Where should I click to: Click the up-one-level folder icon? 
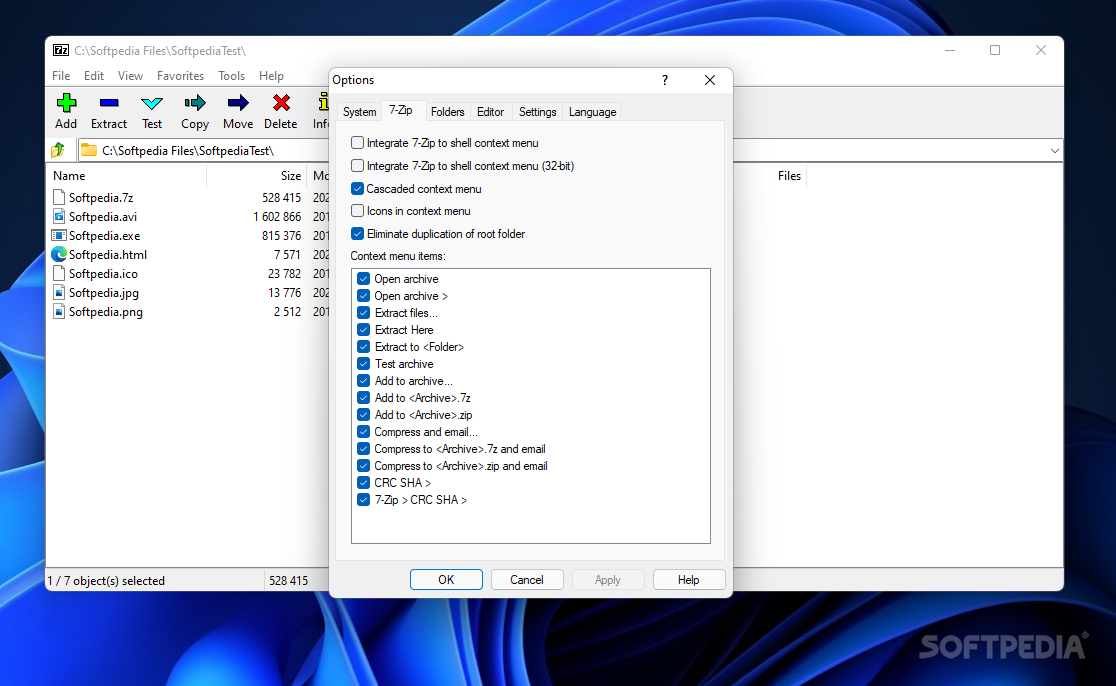(x=58, y=150)
